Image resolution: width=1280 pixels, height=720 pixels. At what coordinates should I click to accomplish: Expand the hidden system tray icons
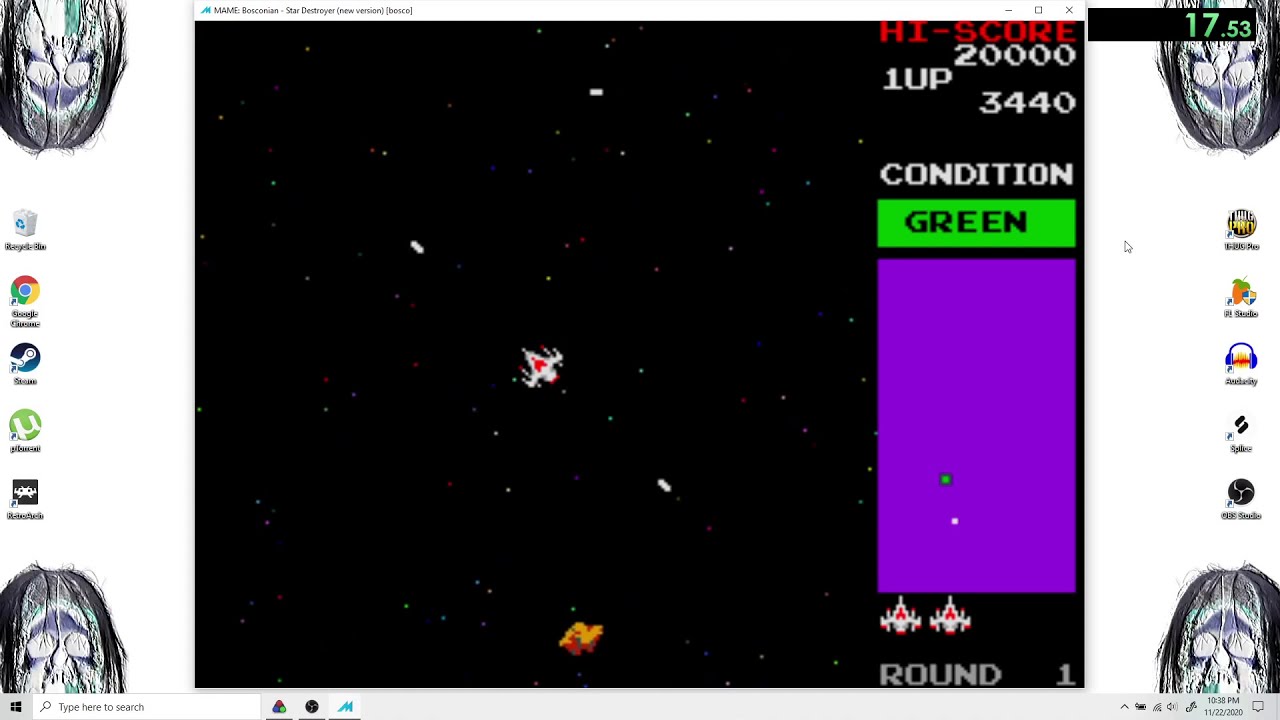click(1124, 707)
